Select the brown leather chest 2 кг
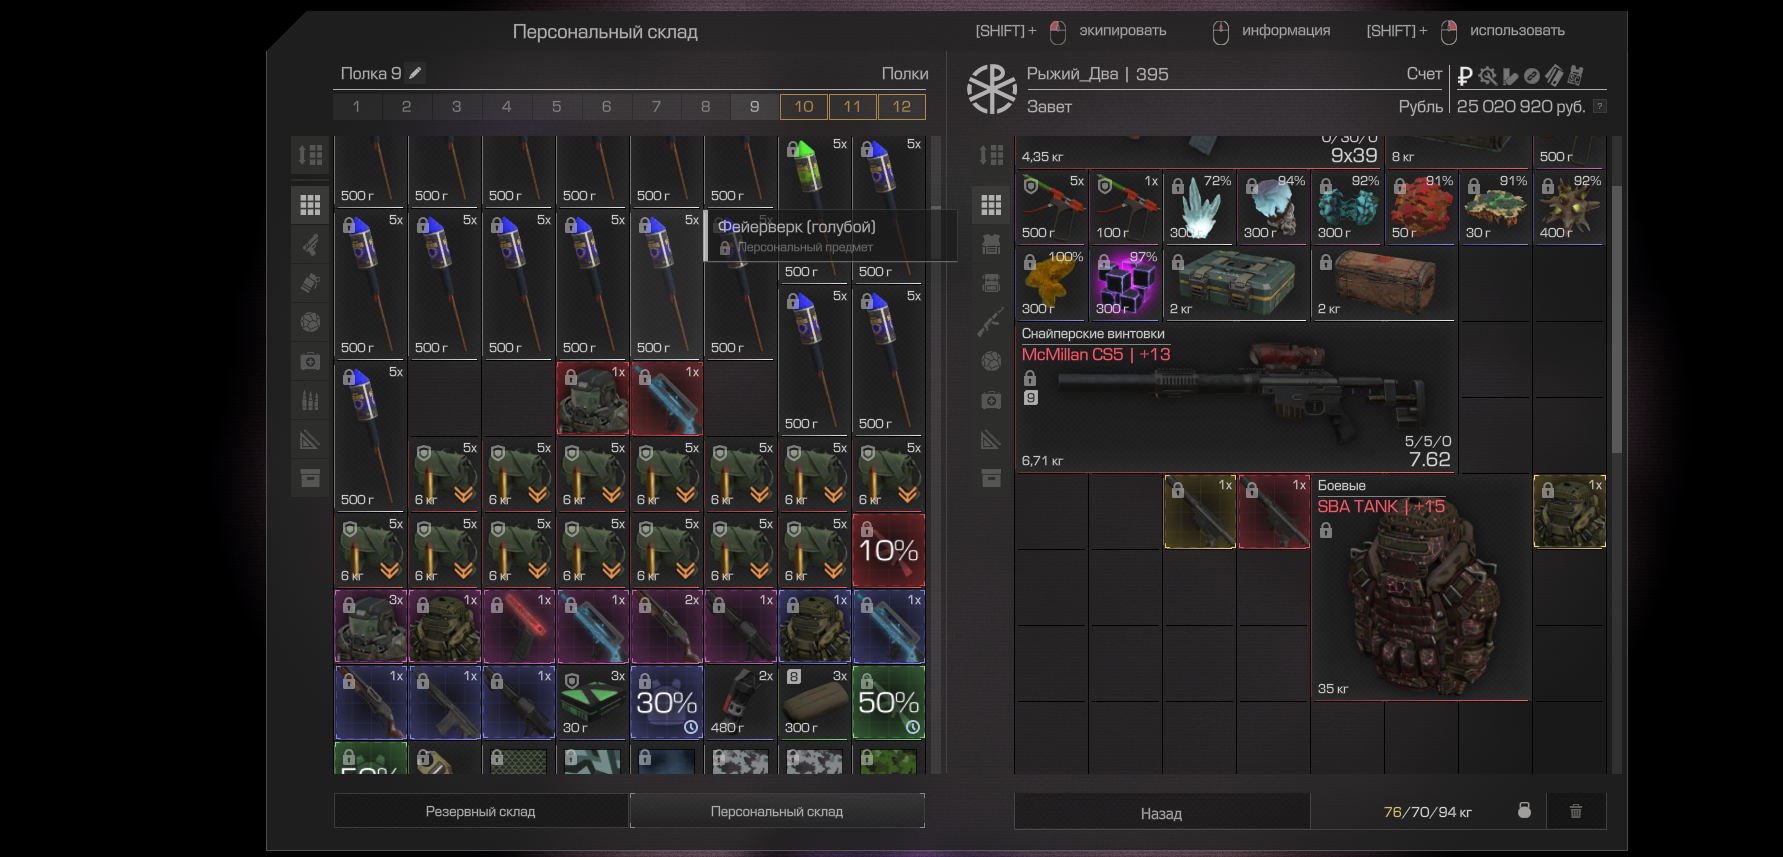Image resolution: width=1783 pixels, height=857 pixels. 1384,284
